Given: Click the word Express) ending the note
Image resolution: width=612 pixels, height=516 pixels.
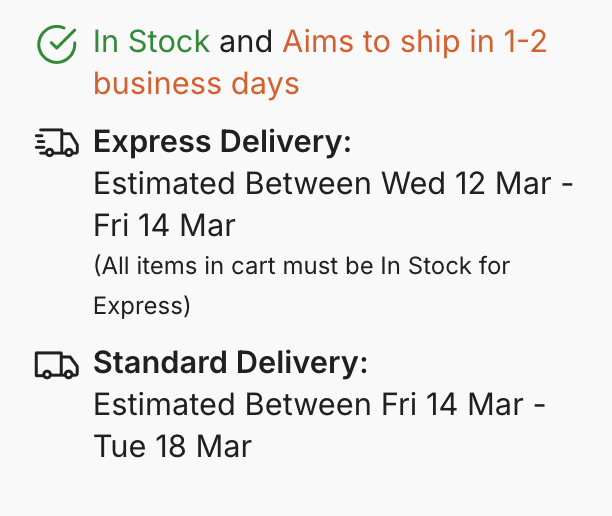Looking at the screenshot, I should pos(142,306).
